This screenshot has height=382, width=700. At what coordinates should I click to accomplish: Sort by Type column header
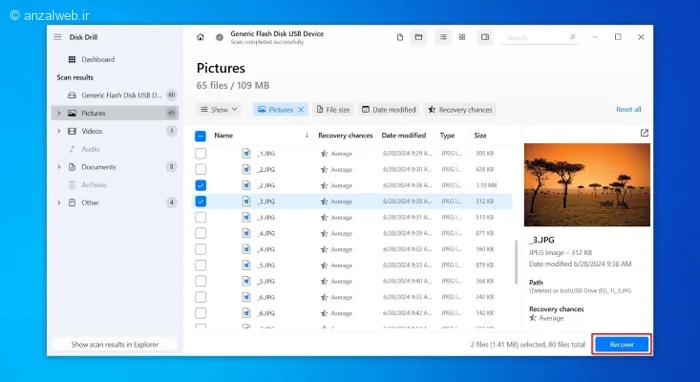coord(447,135)
